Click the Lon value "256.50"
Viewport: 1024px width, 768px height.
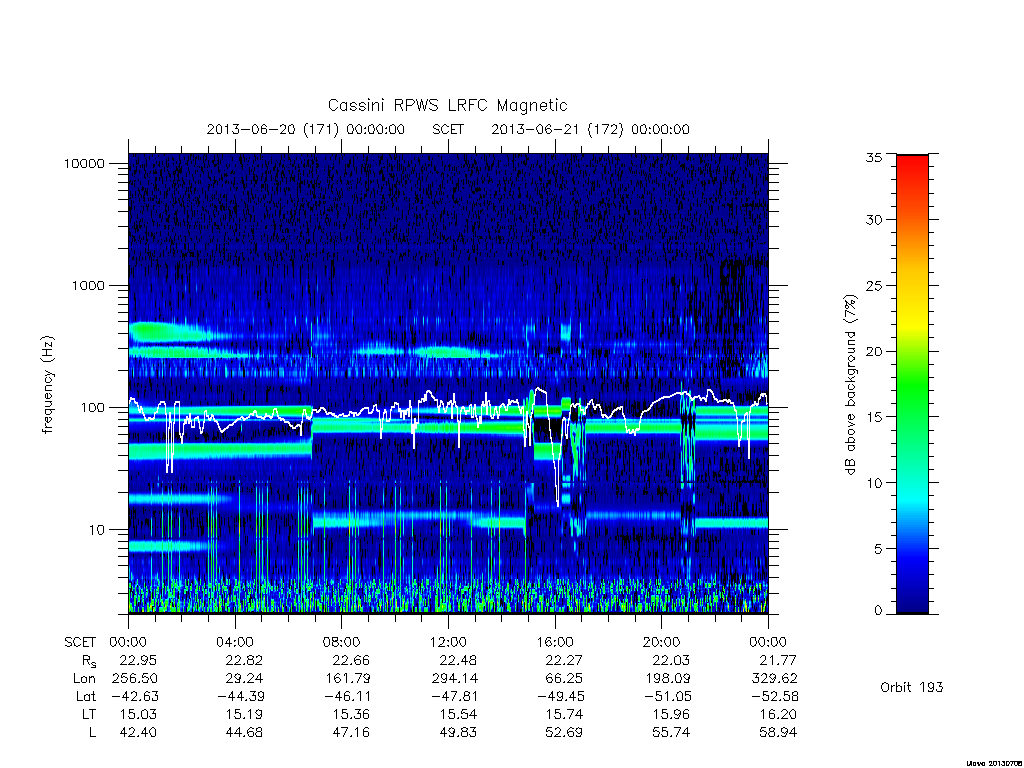click(x=134, y=679)
